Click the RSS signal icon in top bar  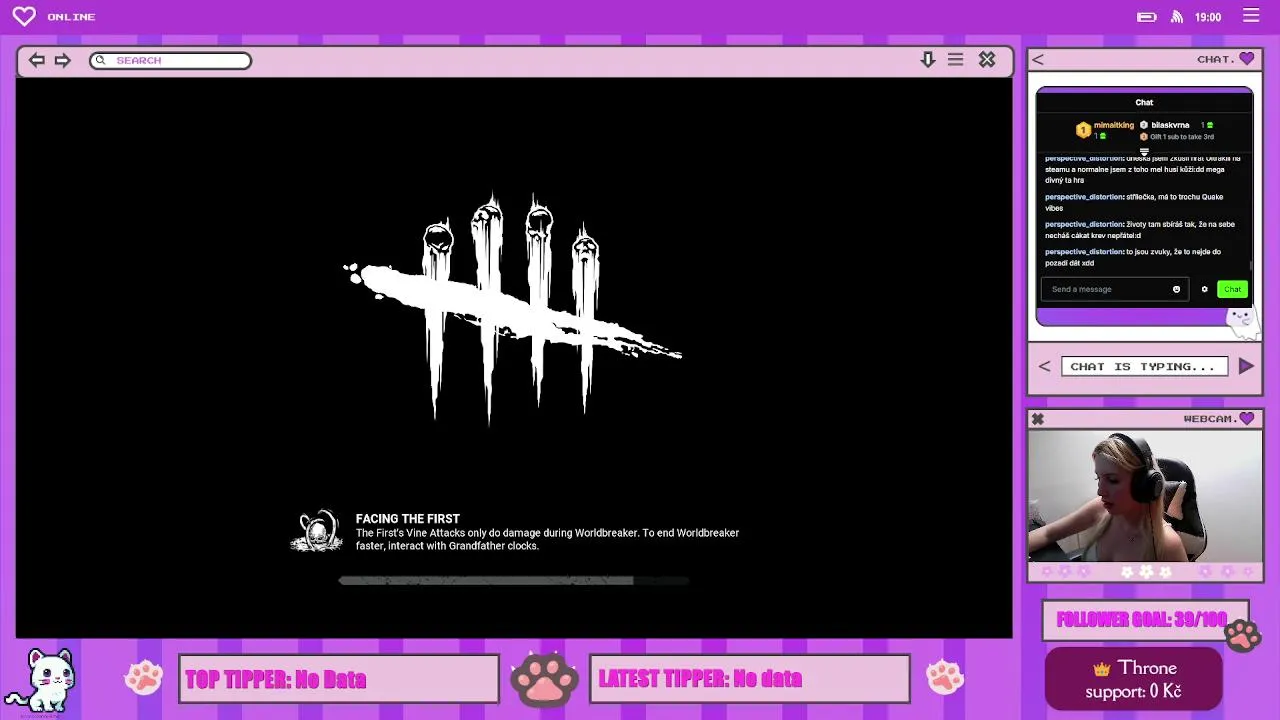[1177, 17]
